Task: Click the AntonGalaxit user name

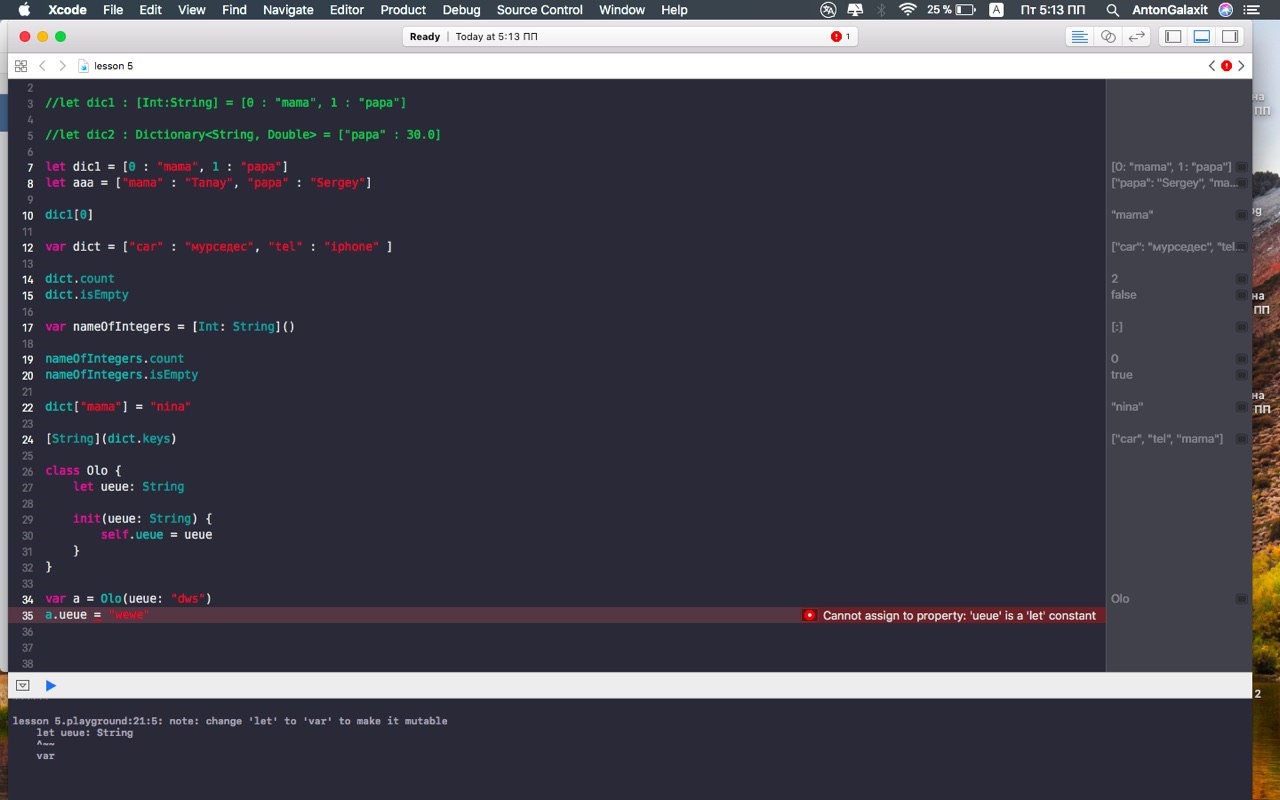Action: click(1169, 10)
